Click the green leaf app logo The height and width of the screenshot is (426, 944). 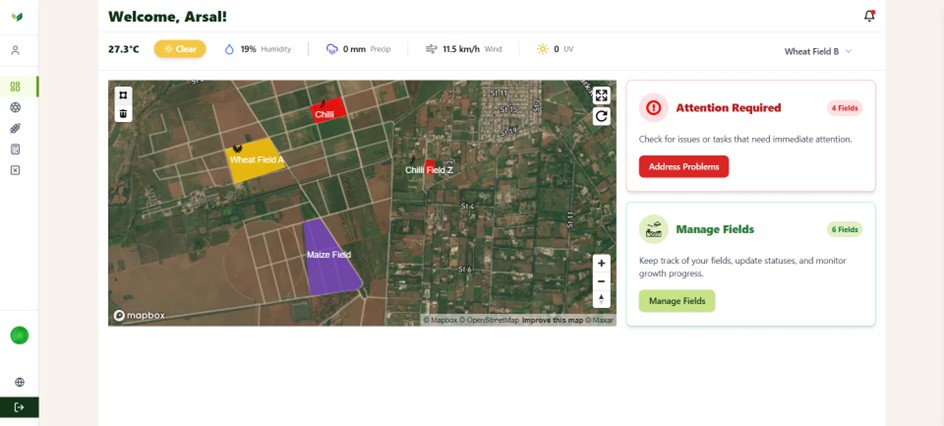click(x=17, y=17)
